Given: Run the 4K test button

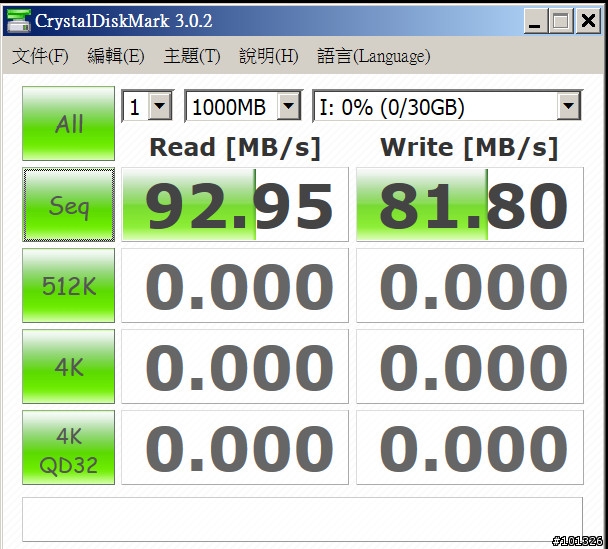Looking at the screenshot, I should click(69, 366).
